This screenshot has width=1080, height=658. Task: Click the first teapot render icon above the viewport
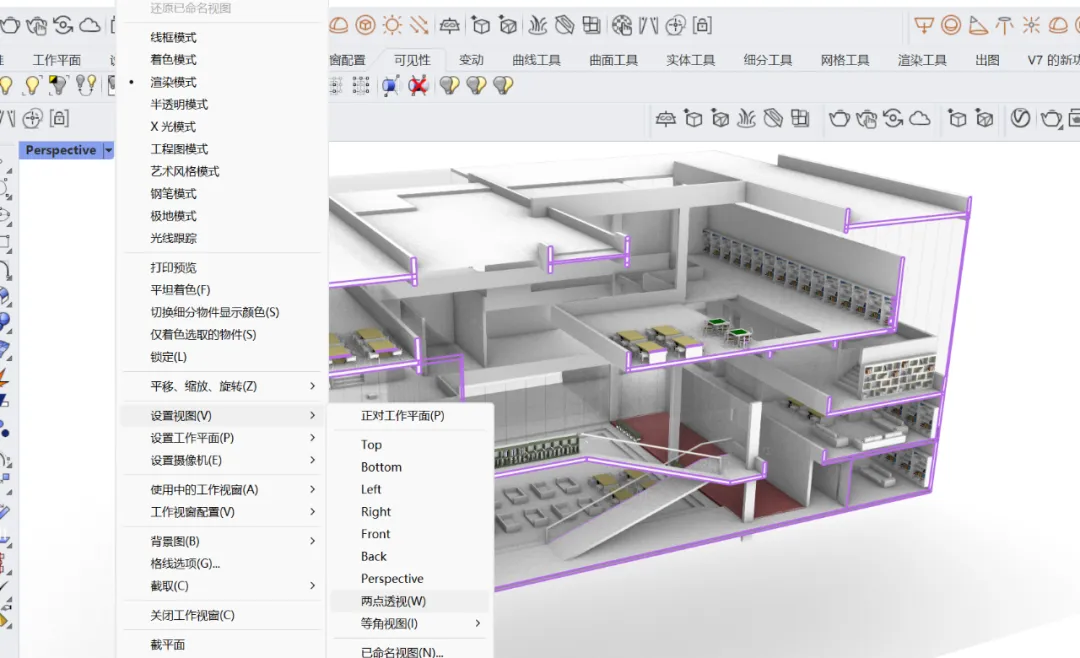[839, 119]
